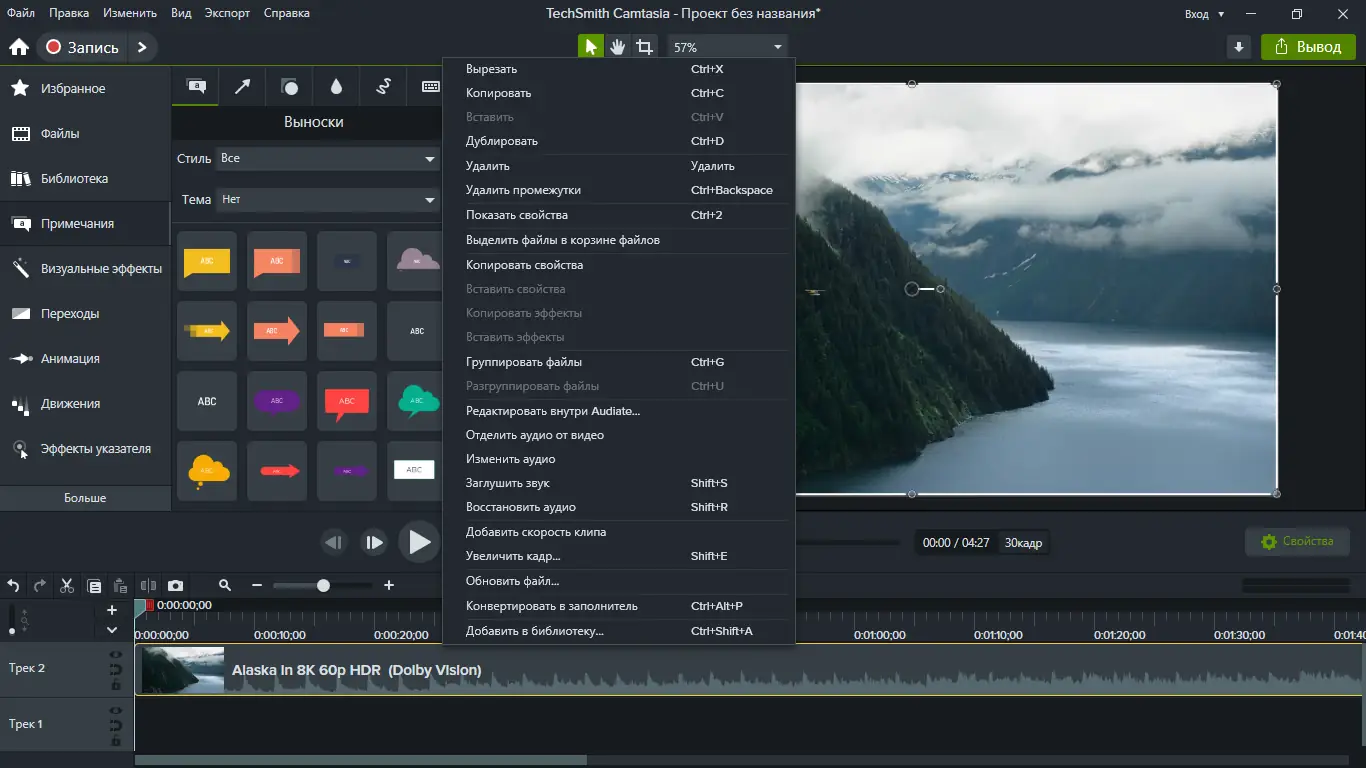The image size is (1366, 768).
Task: Open the Shapes annotations panel
Action: (x=288, y=86)
